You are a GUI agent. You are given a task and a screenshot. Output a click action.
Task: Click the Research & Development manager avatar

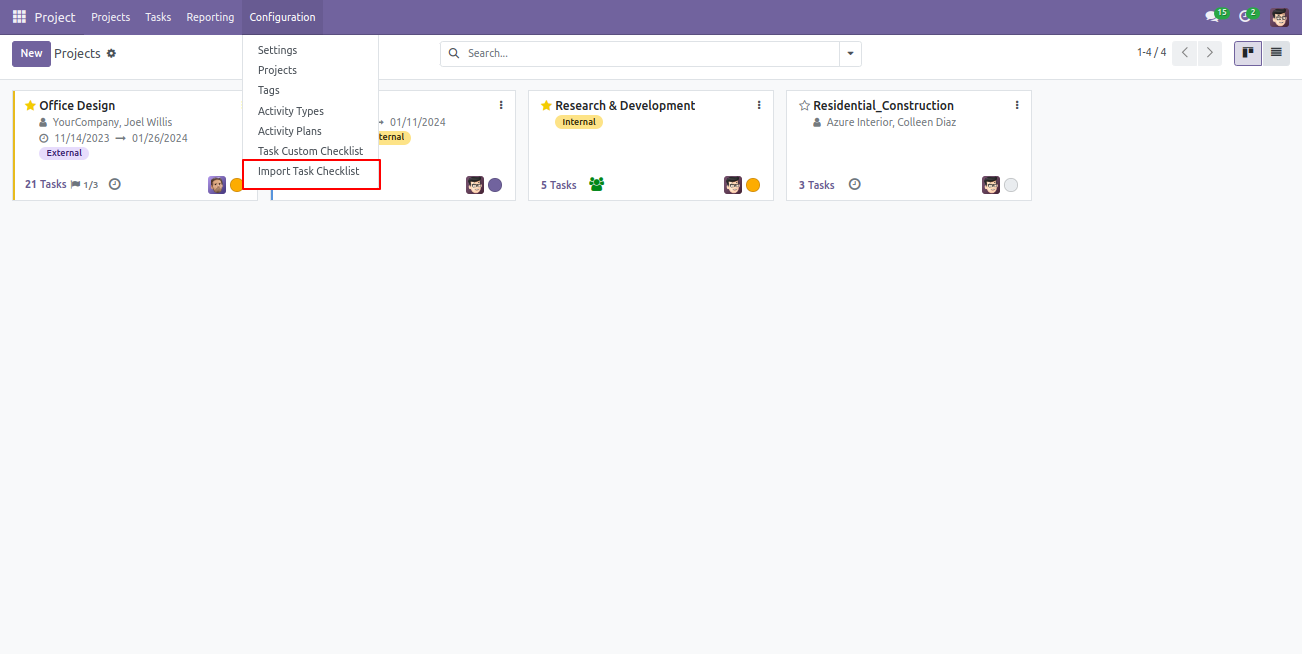[733, 185]
